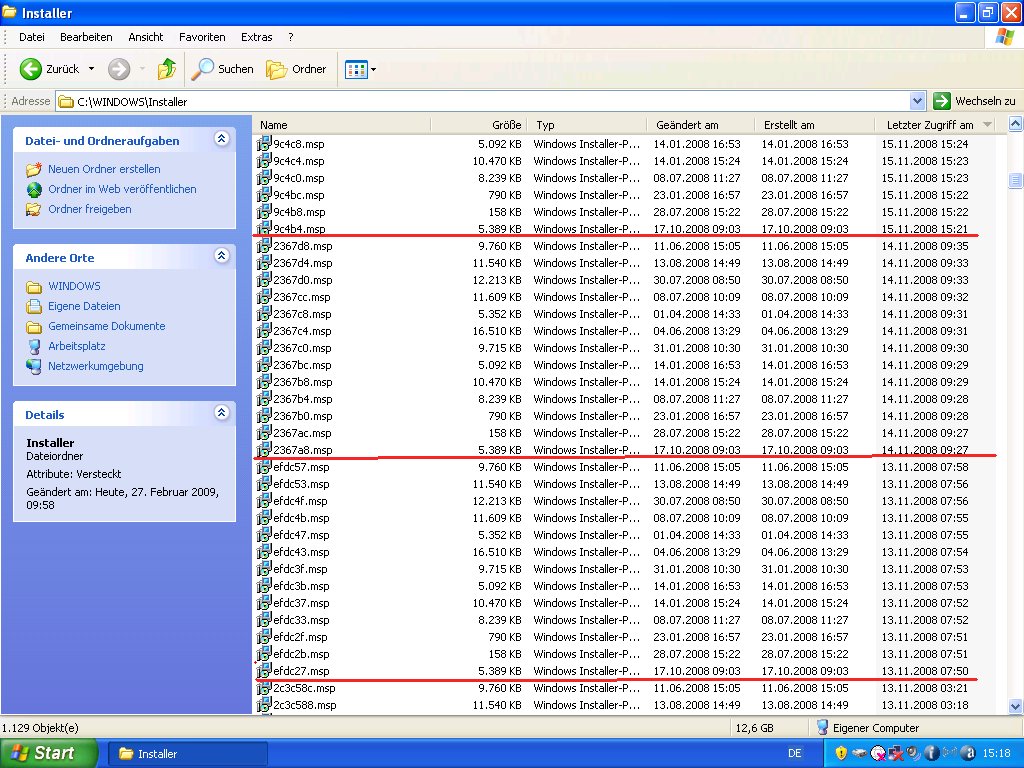Click the security shield tray icon
The height and width of the screenshot is (768, 1024).
(841, 753)
